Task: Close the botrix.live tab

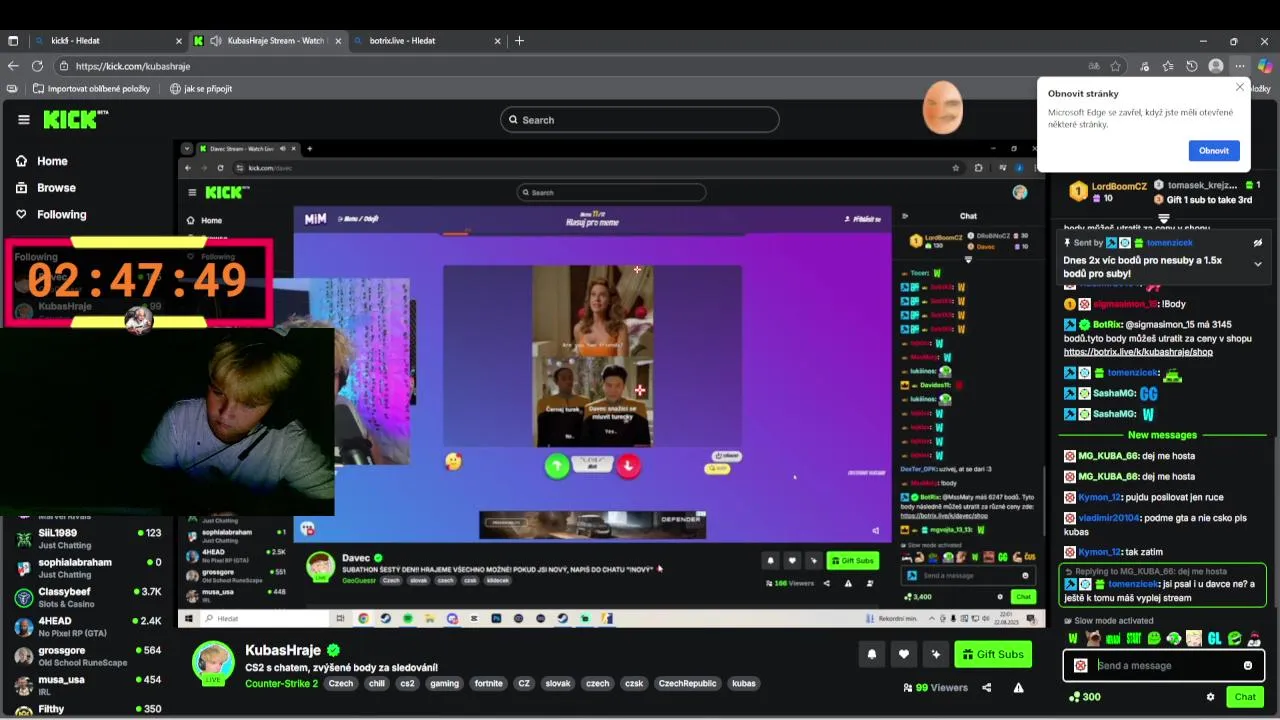Action: click(x=498, y=41)
